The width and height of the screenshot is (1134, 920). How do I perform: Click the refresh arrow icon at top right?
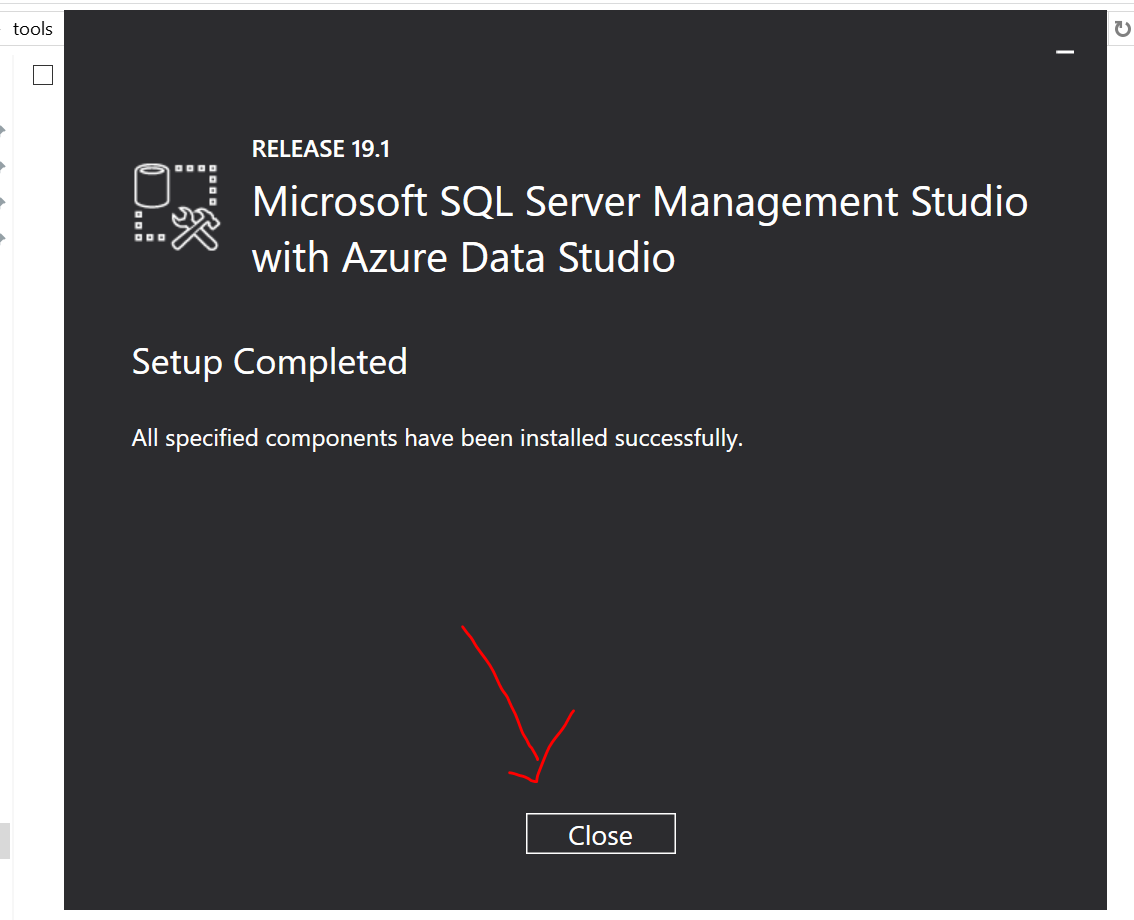[x=1122, y=29]
